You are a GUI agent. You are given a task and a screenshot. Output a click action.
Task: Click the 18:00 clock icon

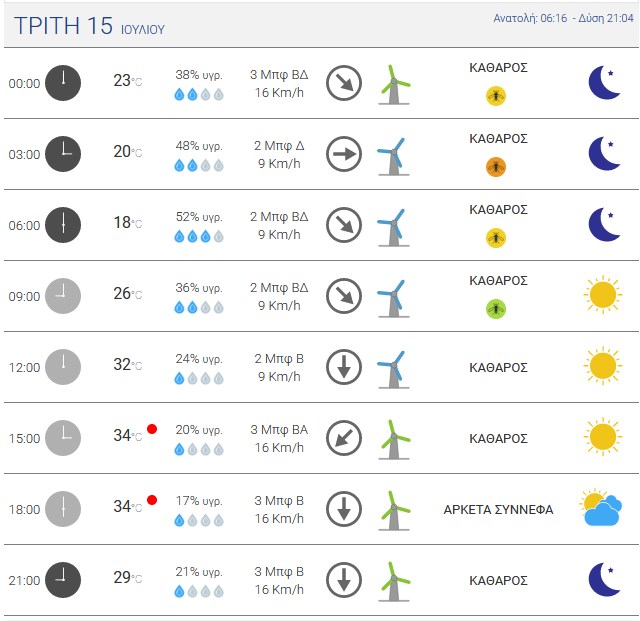coord(62,509)
